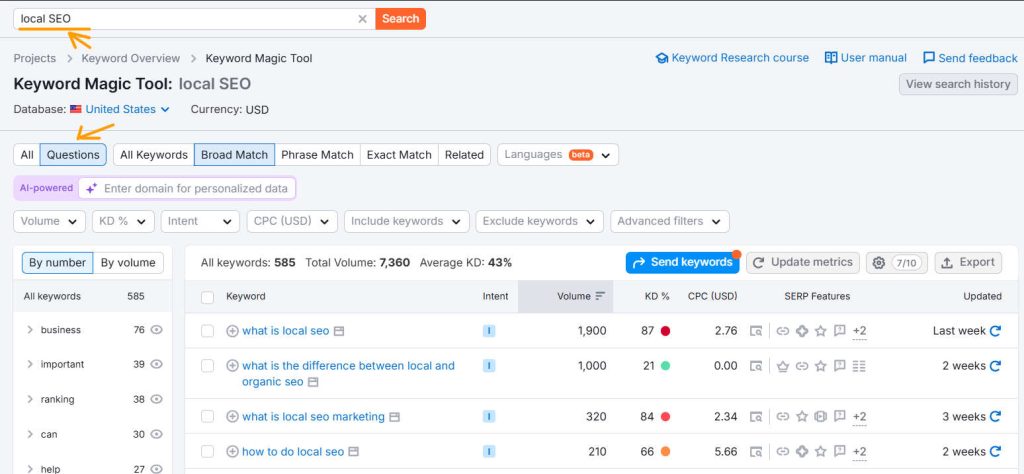Toggle the eye icon for ranking group
Image resolution: width=1024 pixels, height=474 pixels.
point(156,399)
